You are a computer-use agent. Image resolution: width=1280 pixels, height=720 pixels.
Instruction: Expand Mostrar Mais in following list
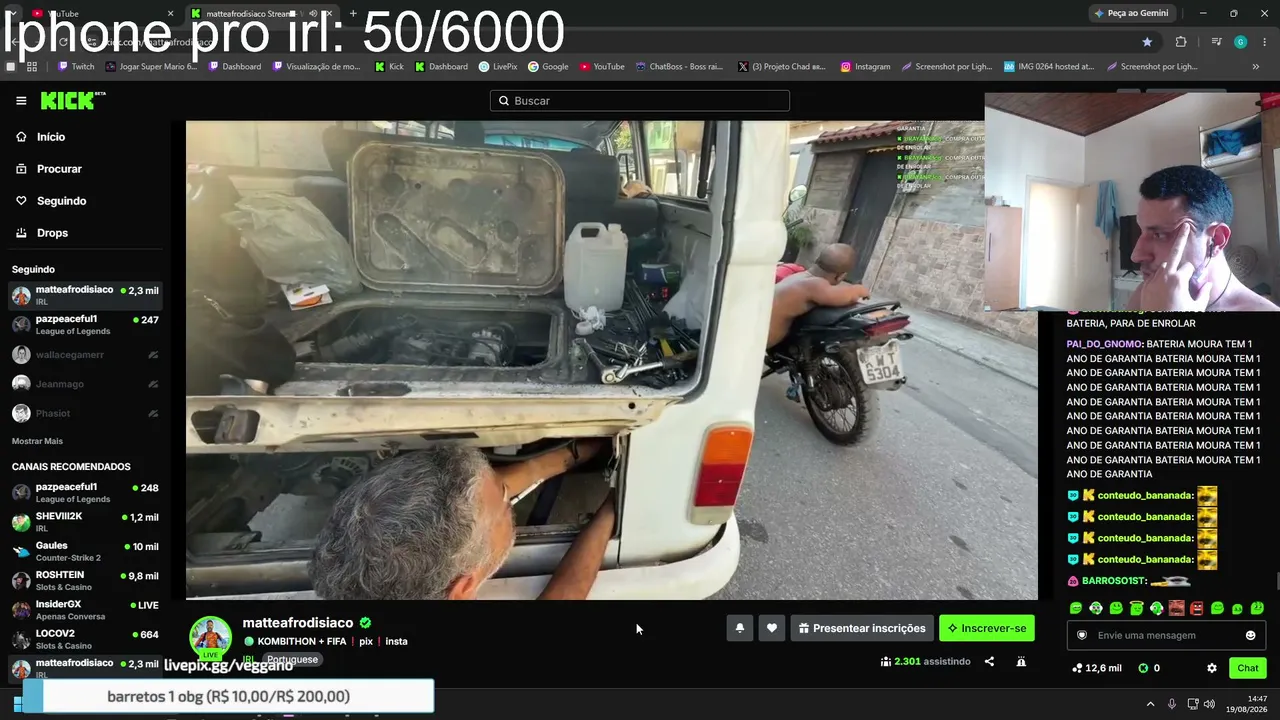coord(37,441)
